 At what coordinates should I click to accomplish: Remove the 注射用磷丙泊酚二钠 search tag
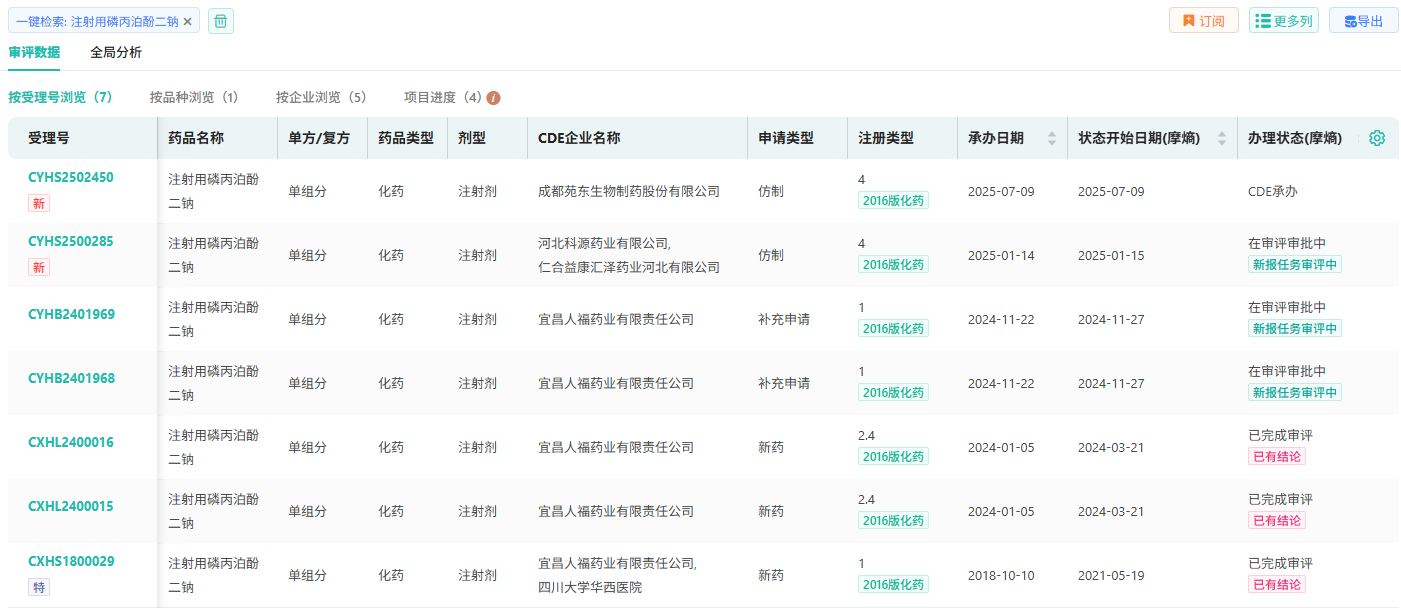point(187,21)
